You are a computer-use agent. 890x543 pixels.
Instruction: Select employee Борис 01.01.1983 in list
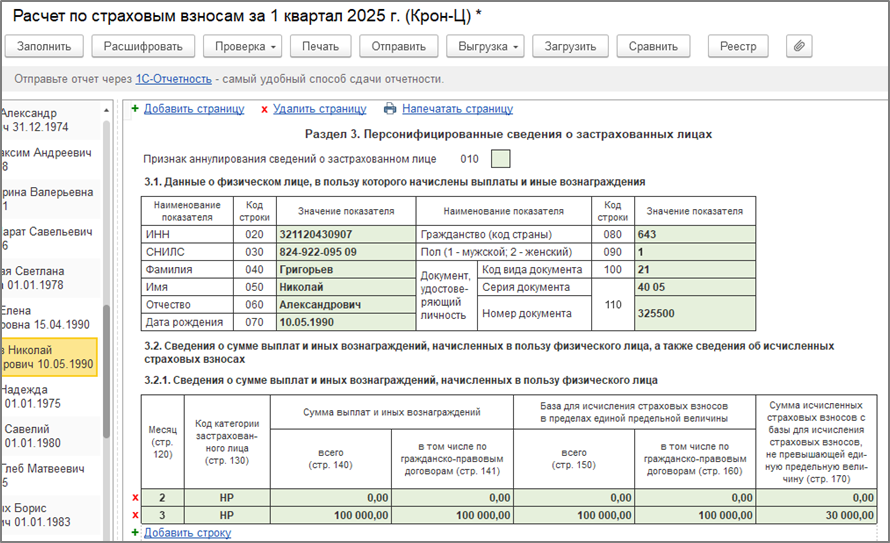pos(50,515)
